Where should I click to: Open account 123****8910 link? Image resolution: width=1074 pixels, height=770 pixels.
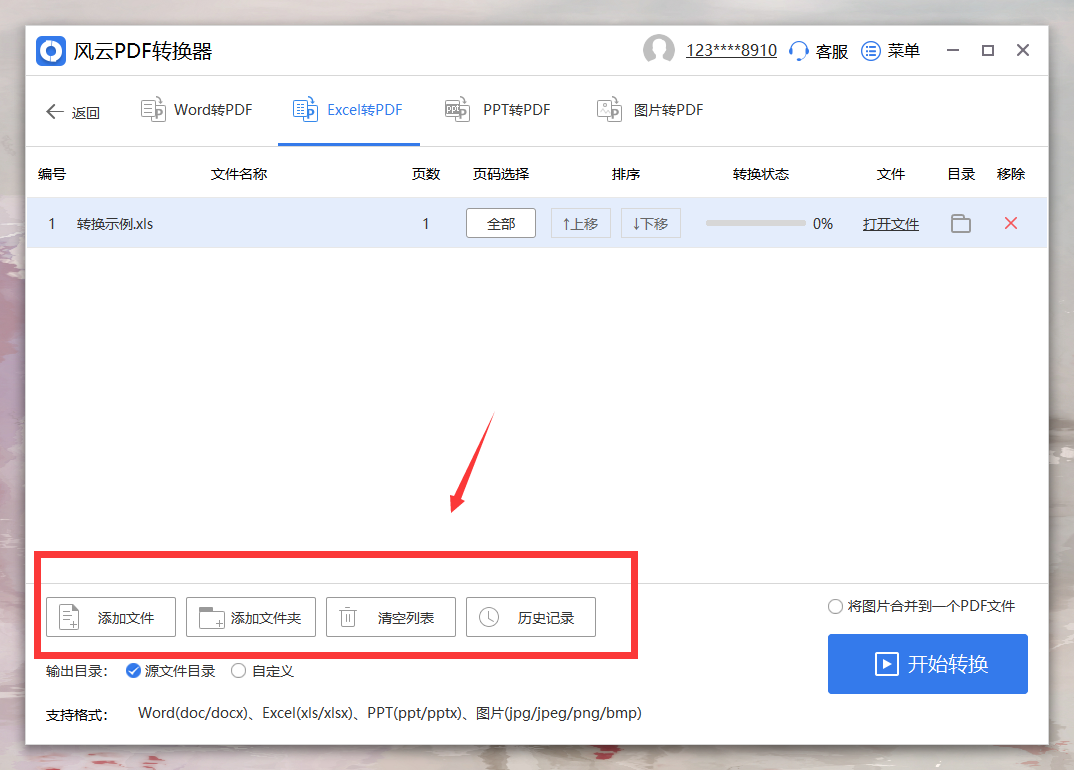tap(732, 51)
